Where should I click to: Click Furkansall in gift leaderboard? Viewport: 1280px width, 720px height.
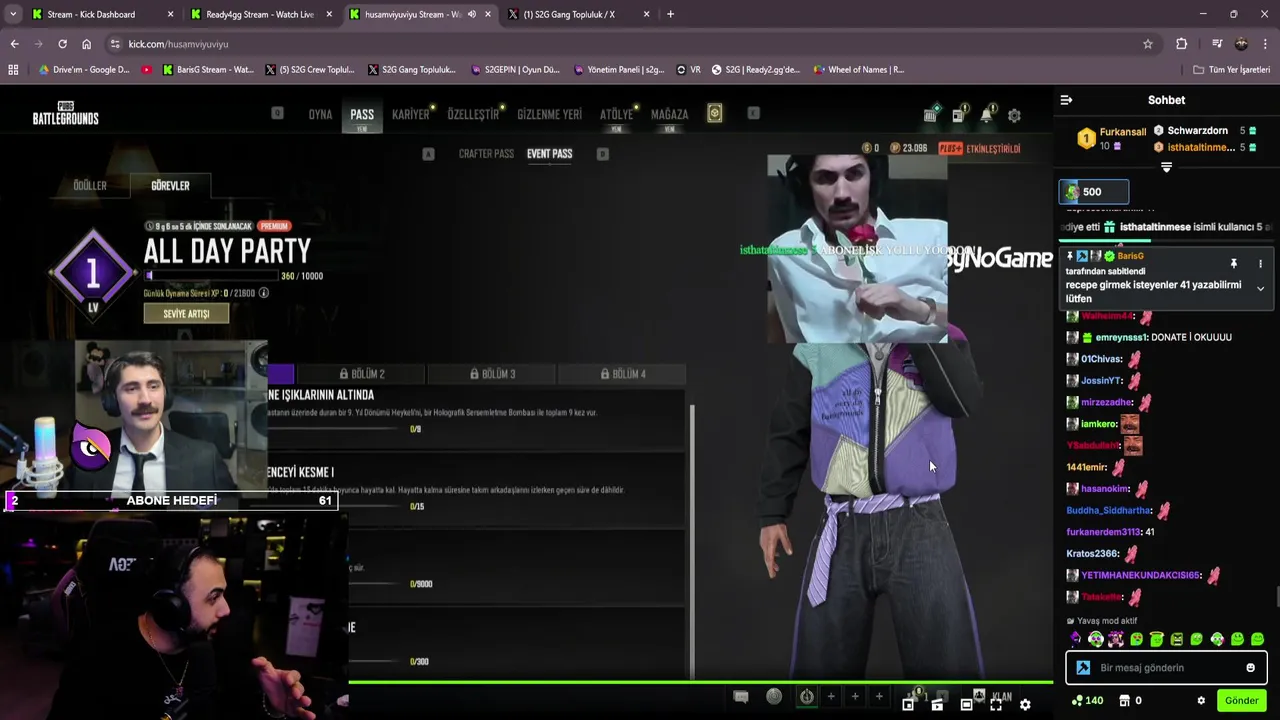(1123, 132)
